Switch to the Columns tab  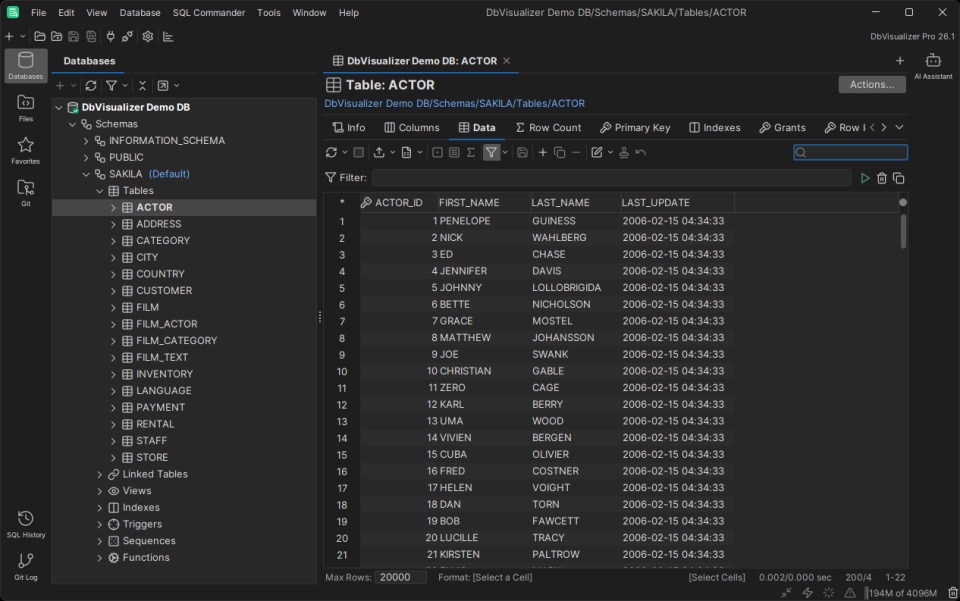[411, 127]
